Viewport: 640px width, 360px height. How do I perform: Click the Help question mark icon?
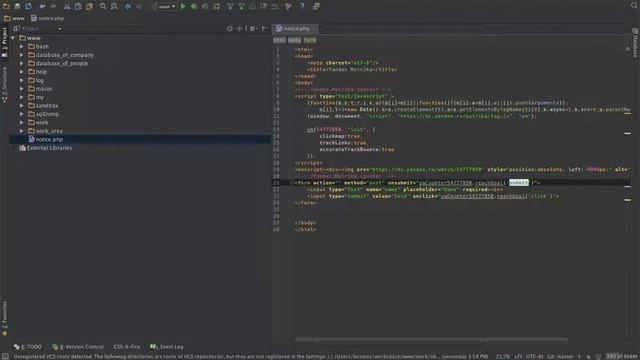coord(302,7)
